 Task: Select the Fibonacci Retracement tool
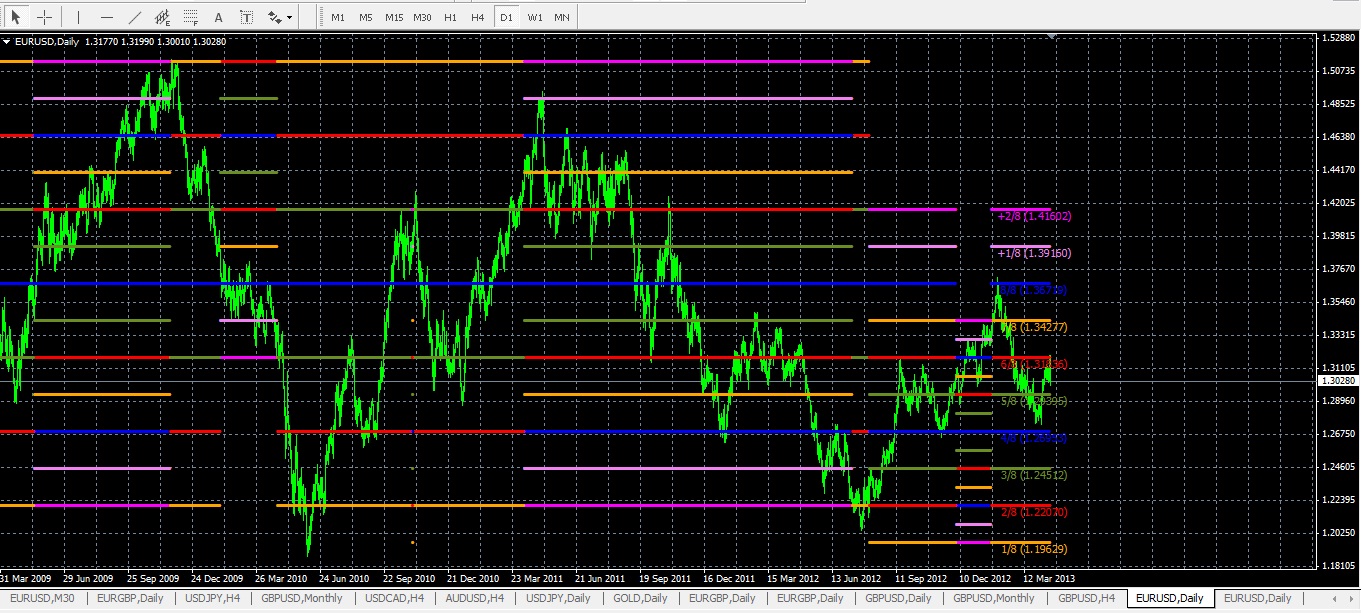coord(190,17)
